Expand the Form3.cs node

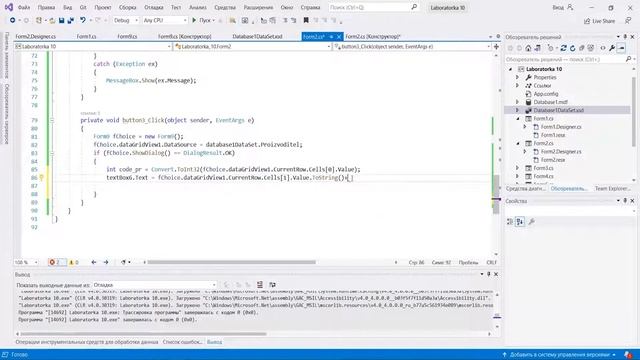[517, 168]
